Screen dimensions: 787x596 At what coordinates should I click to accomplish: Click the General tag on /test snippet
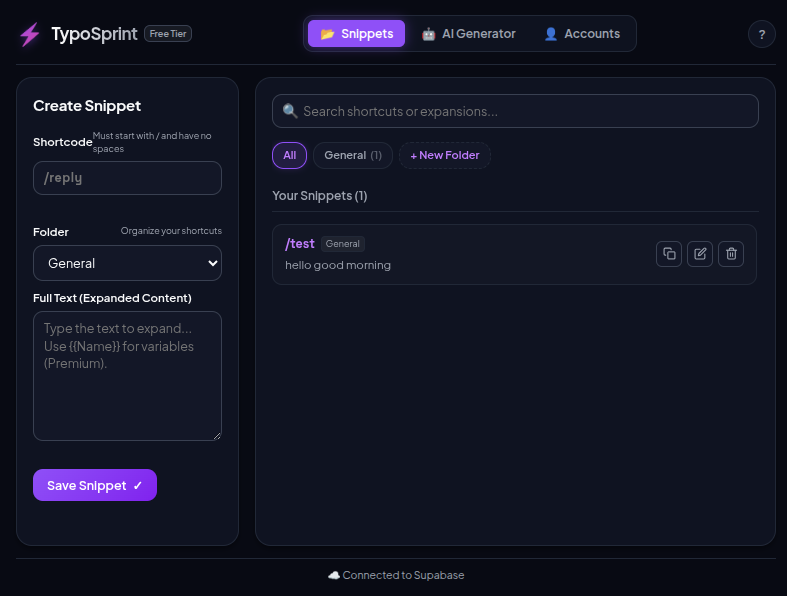(x=342, y=244)
